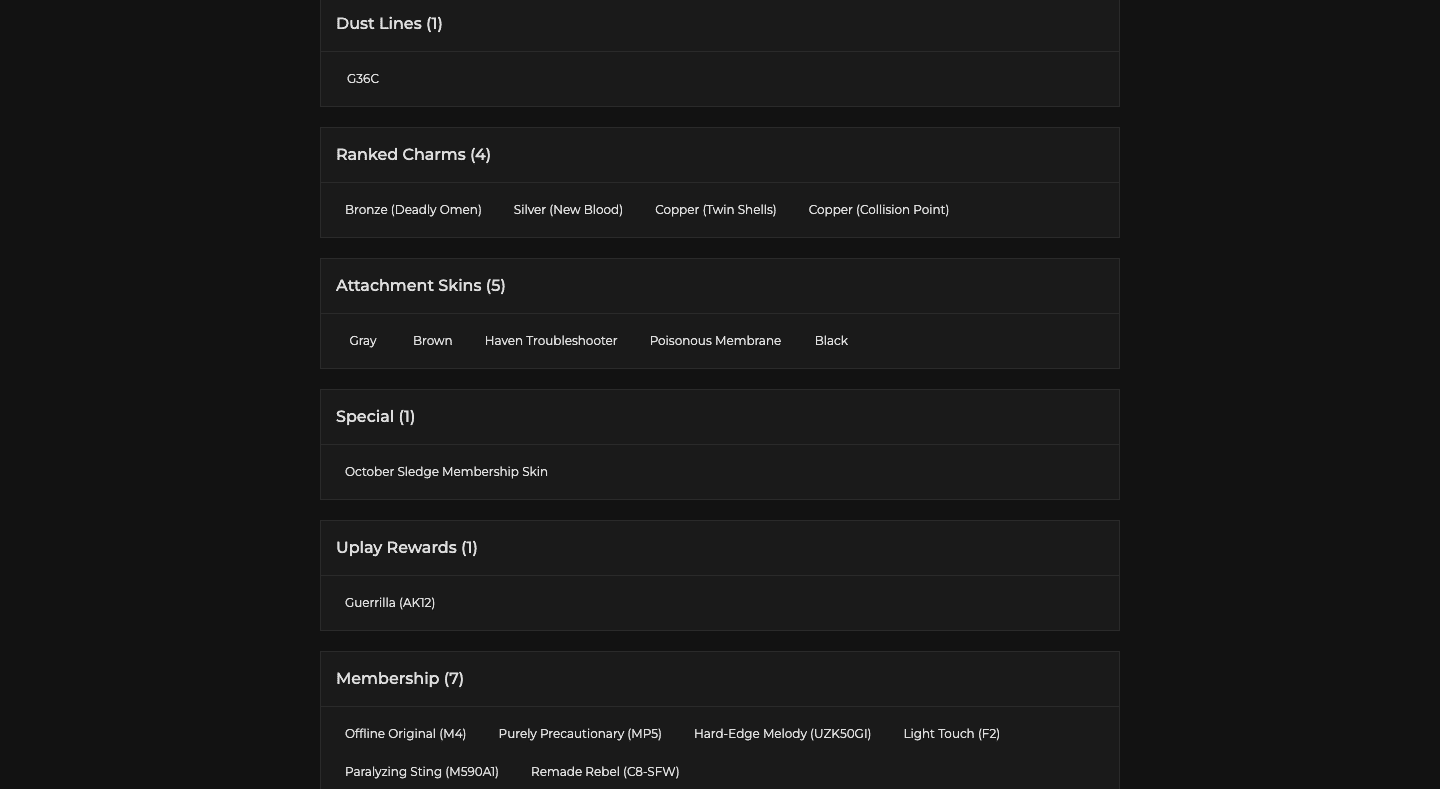The height and width of the screenshot is (789, 1440).
Task: Select the Gray attachment skin
Action: click(363, 341)
